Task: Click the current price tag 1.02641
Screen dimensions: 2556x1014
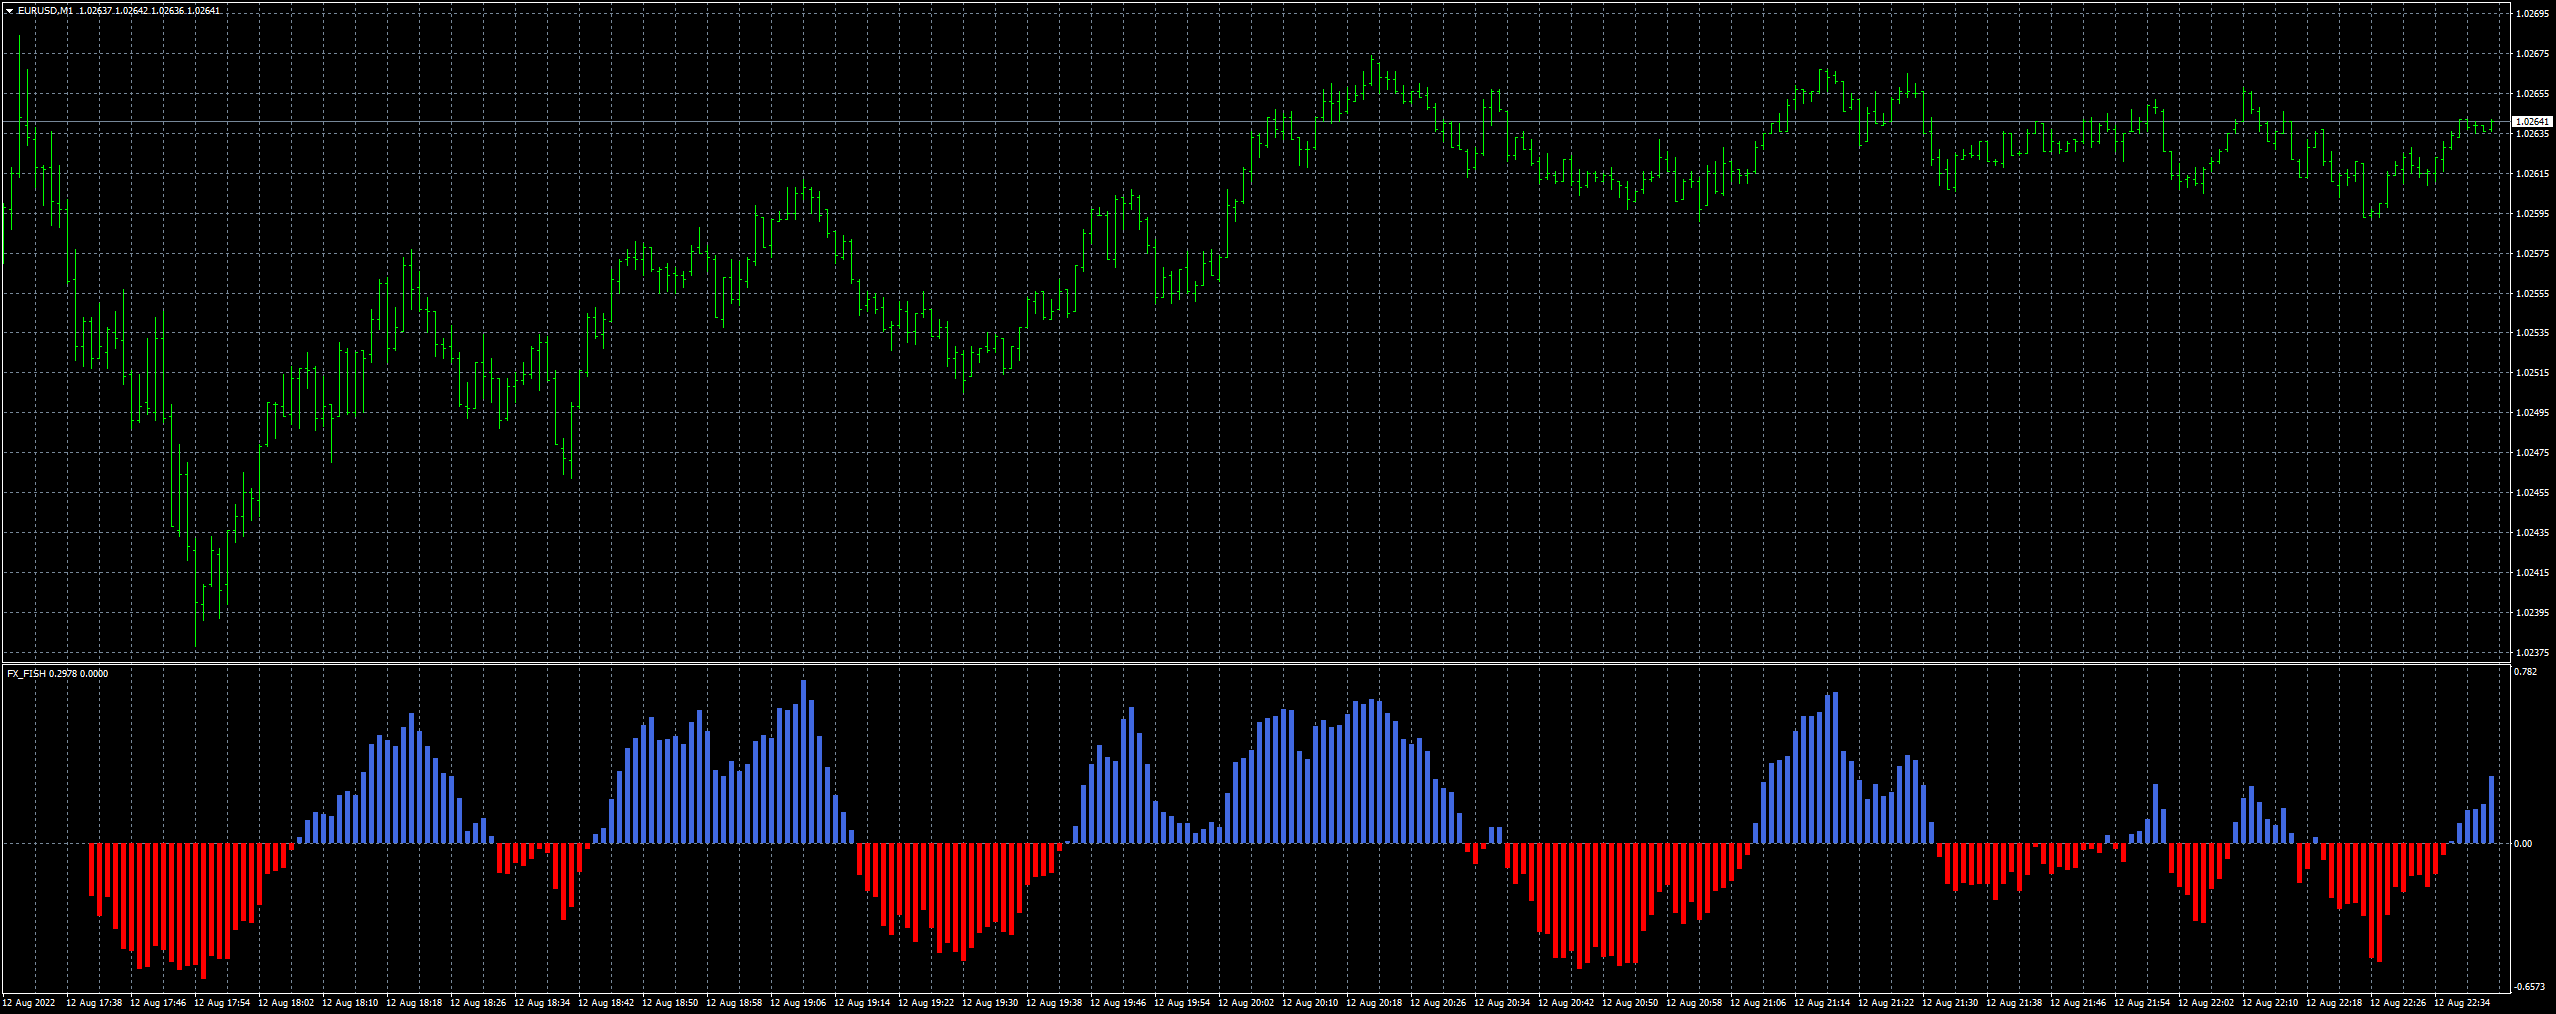Action: point(2532,122)
